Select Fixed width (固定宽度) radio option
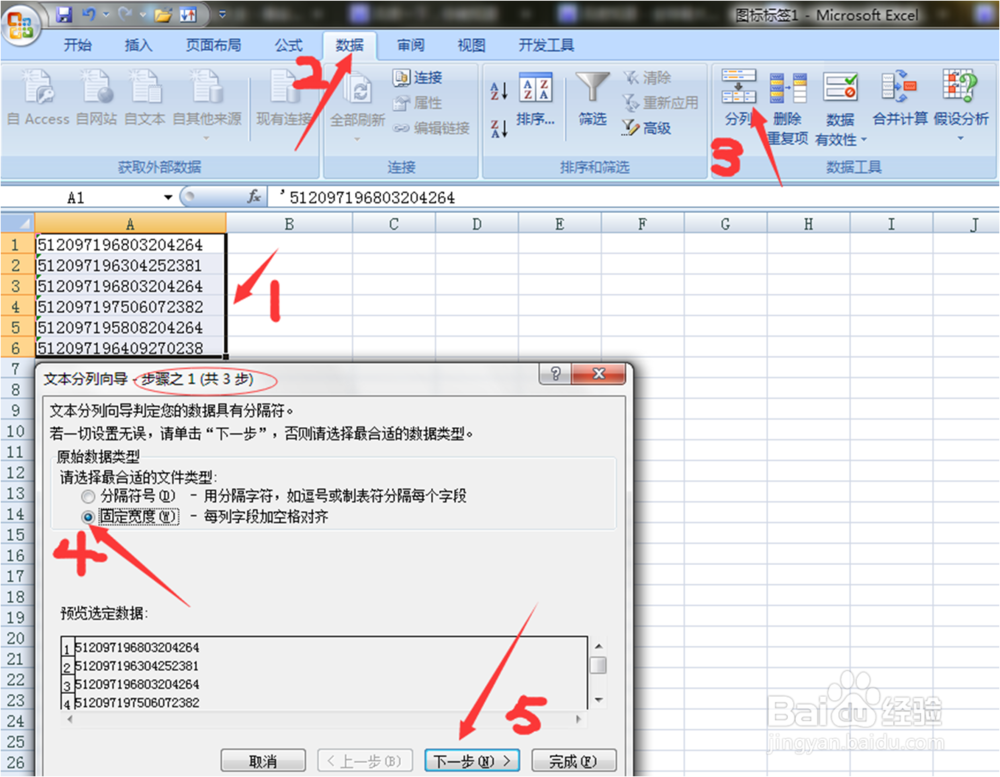The width and height of the screenshot is (1000, 777). (x=88, y=517)
